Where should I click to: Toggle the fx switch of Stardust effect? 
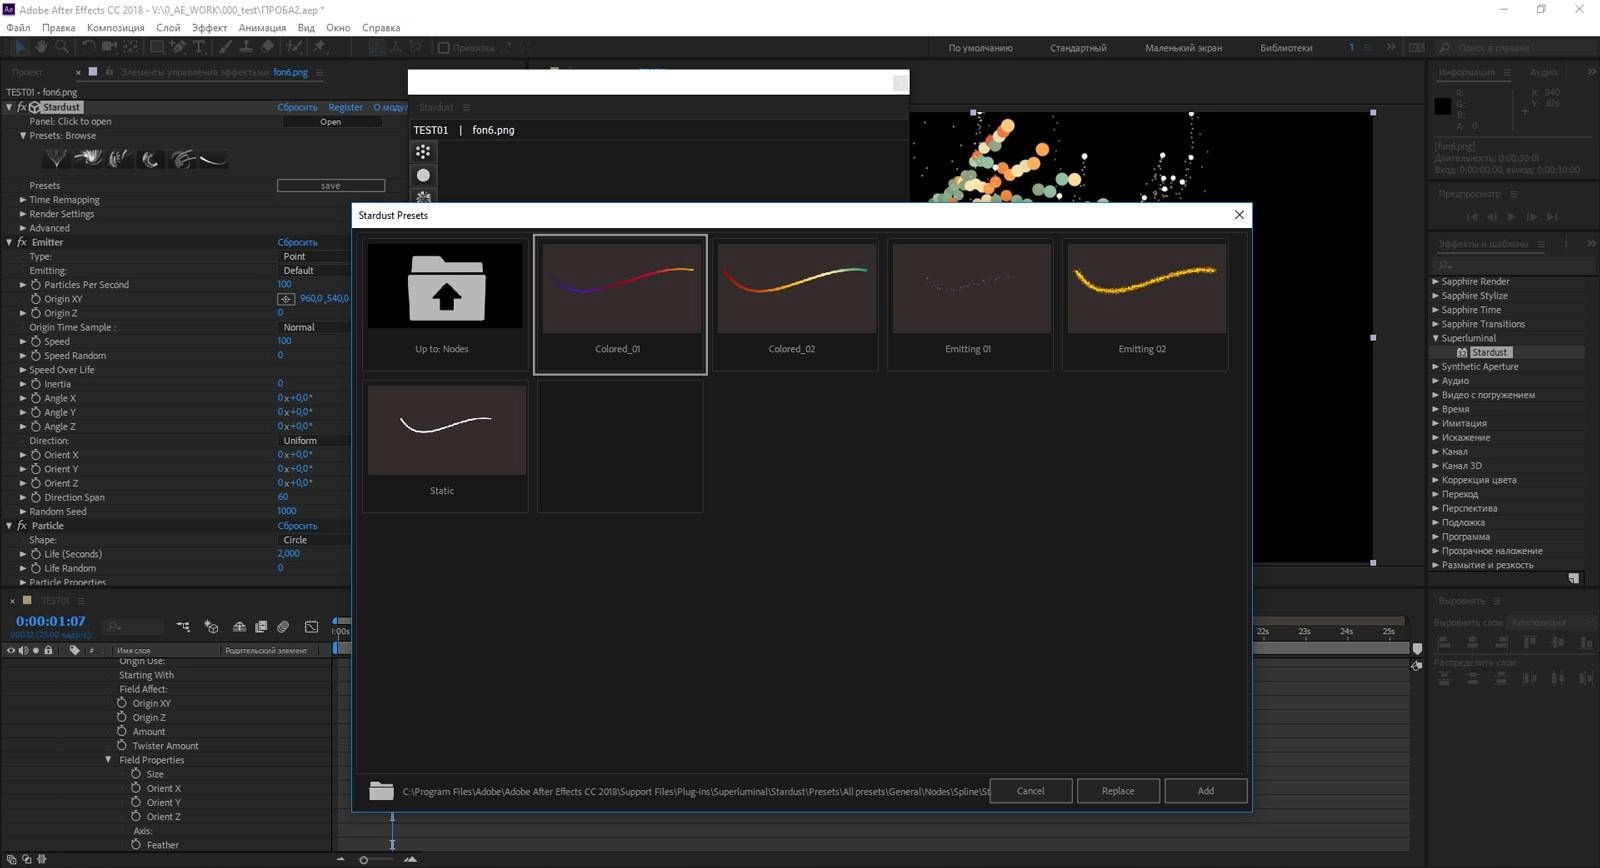click(x=21, y=107)
